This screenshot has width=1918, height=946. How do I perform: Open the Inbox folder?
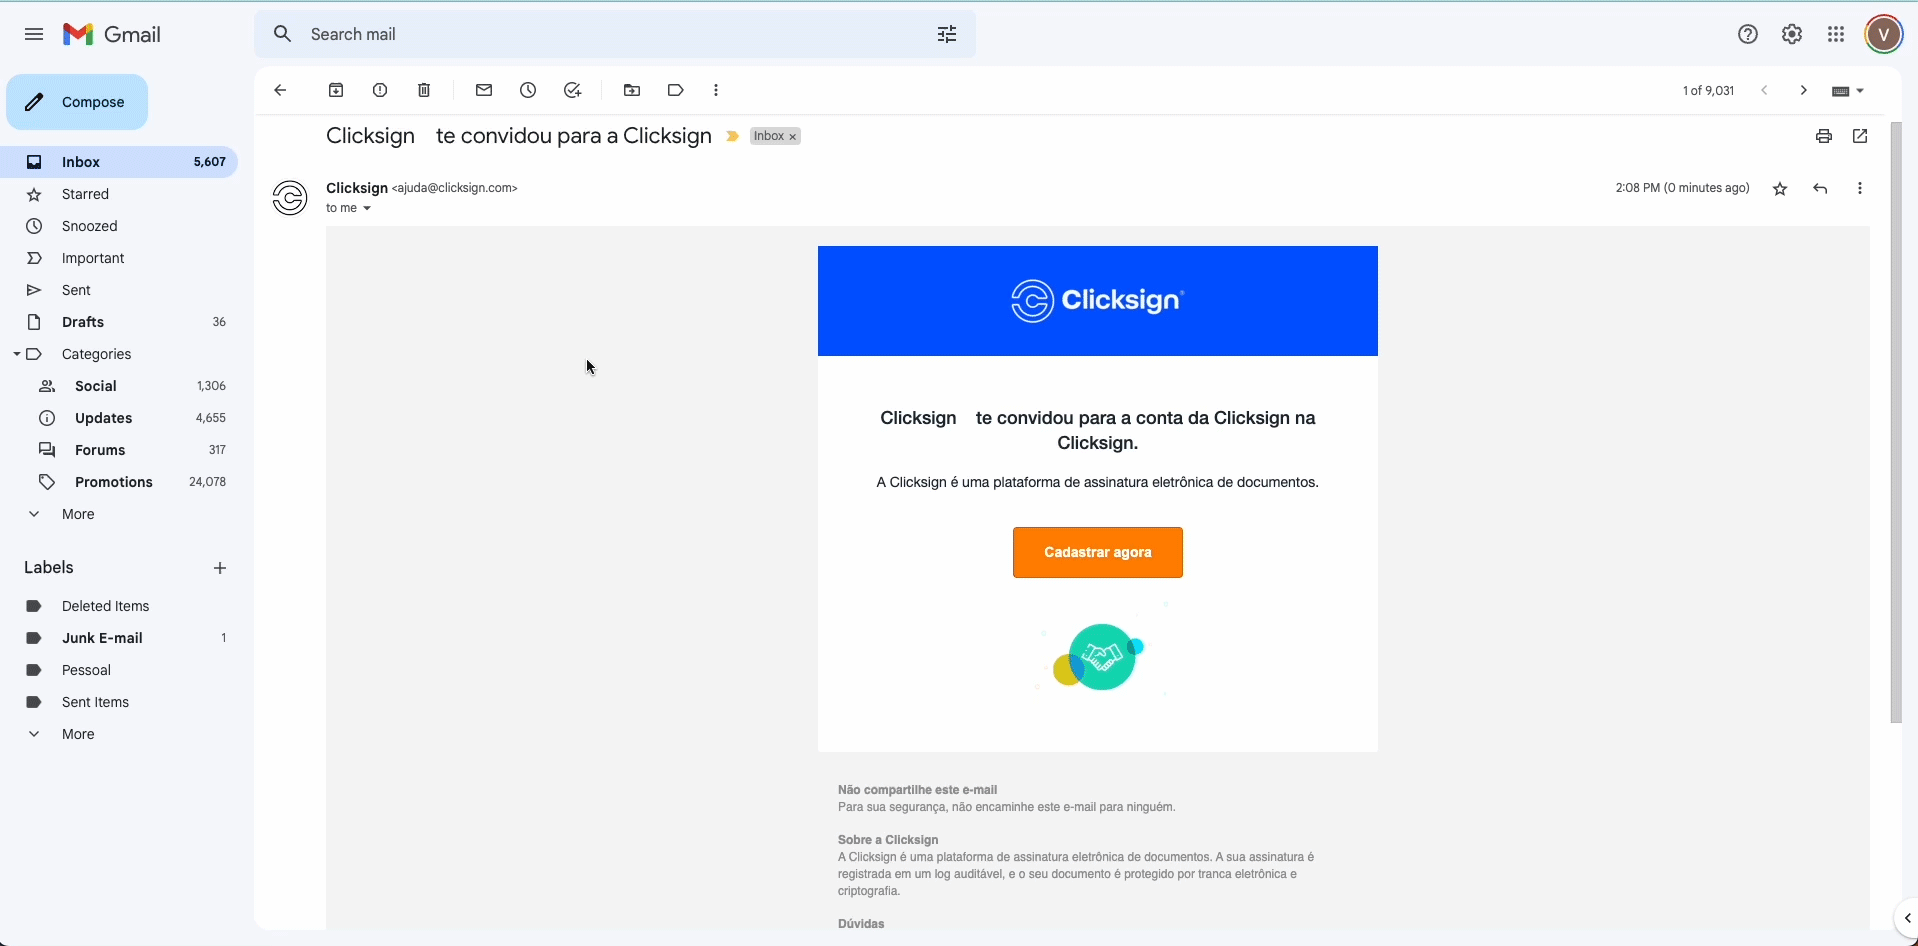[x=120, y=162]
